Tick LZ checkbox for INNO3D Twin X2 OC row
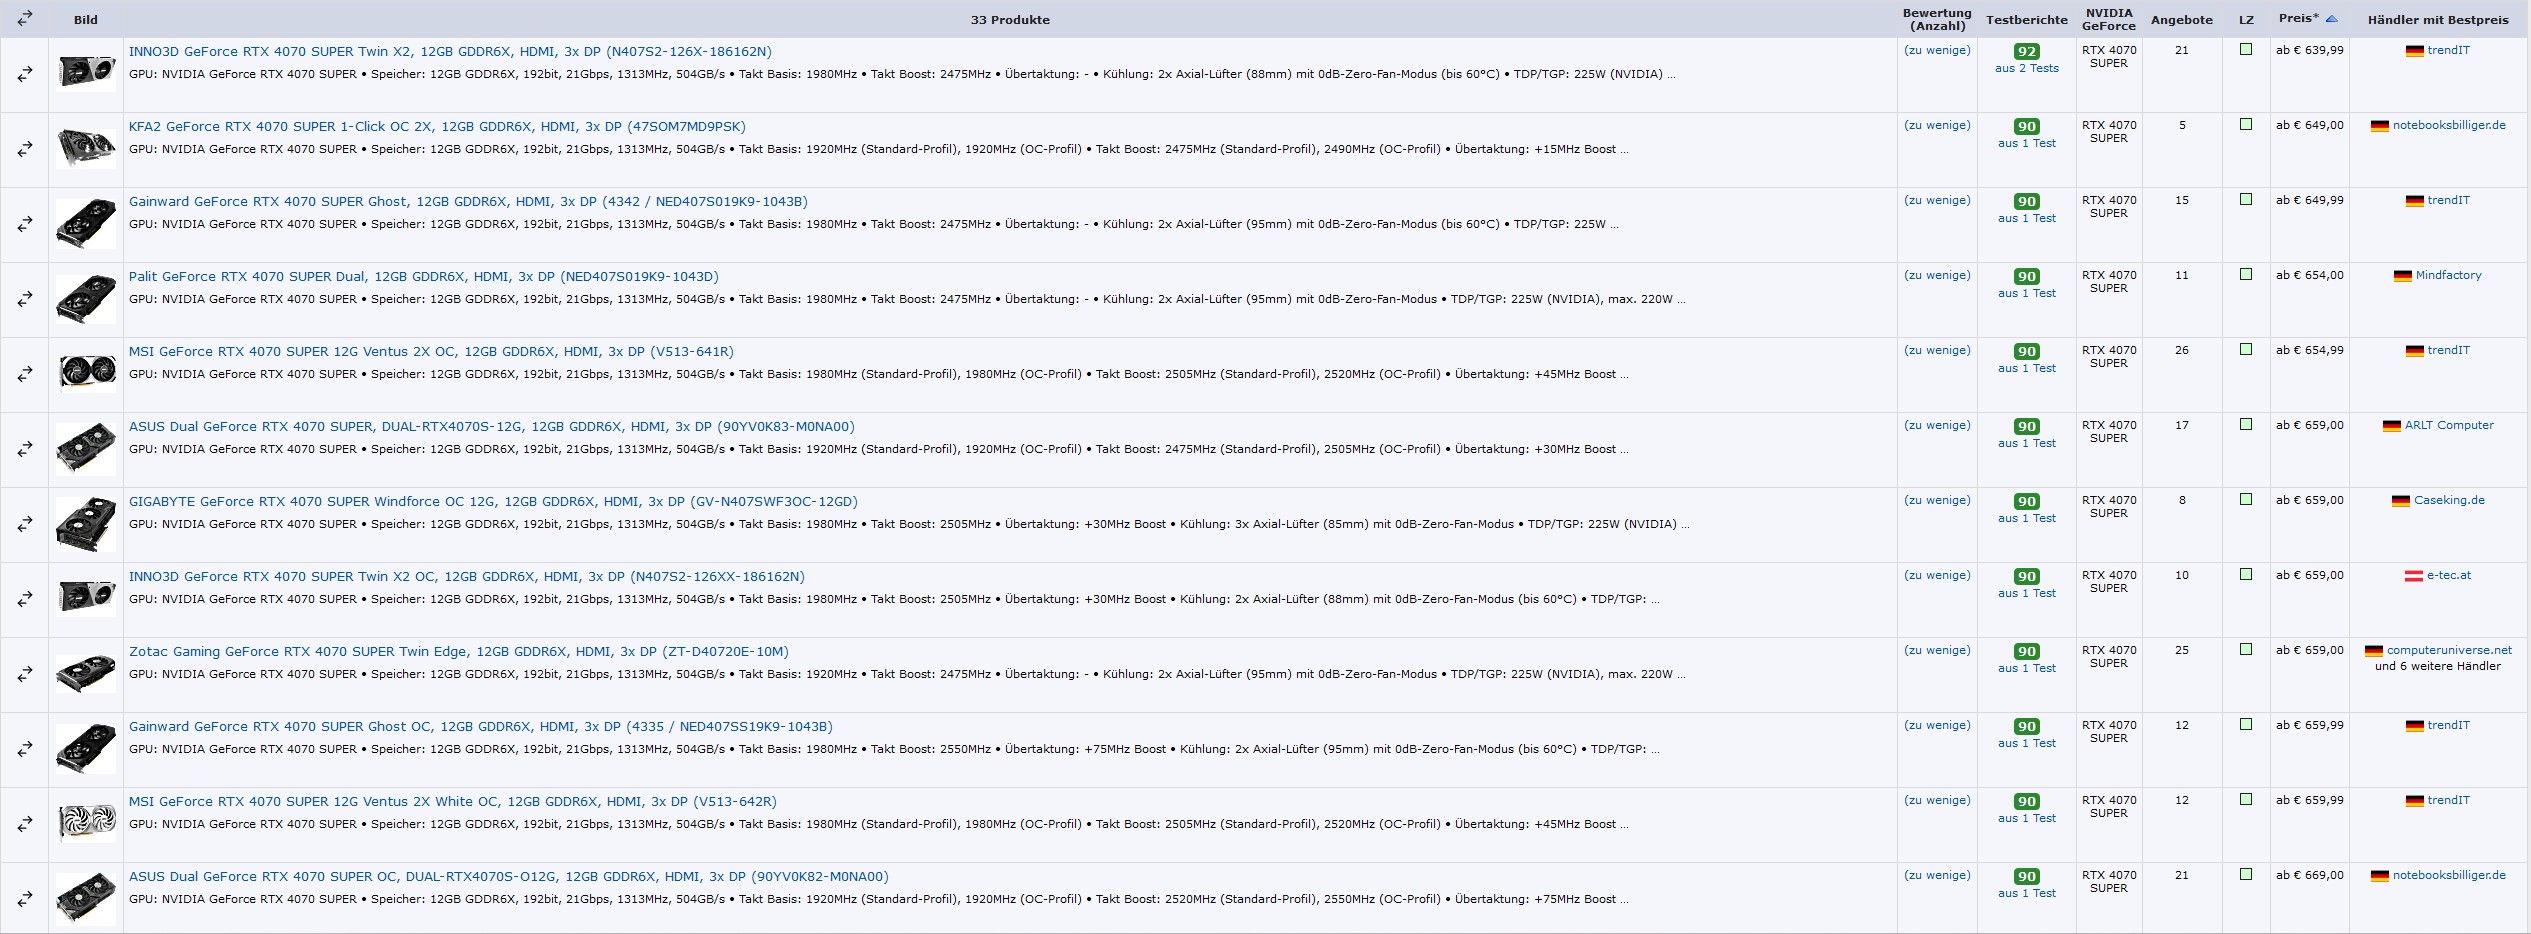2531x934 pixels. click(2246, 574)
